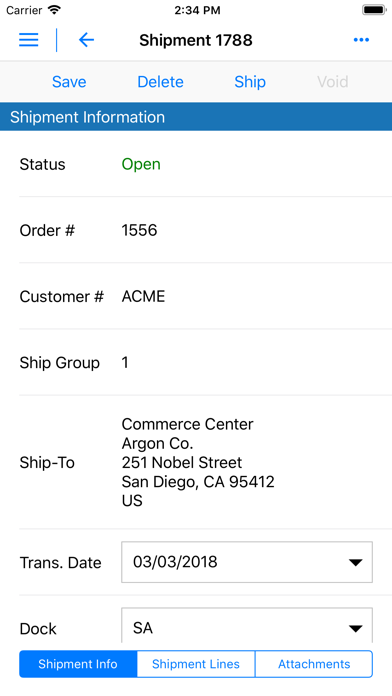
Task: Select the Shipment Info tab
Action: (78, 664)
